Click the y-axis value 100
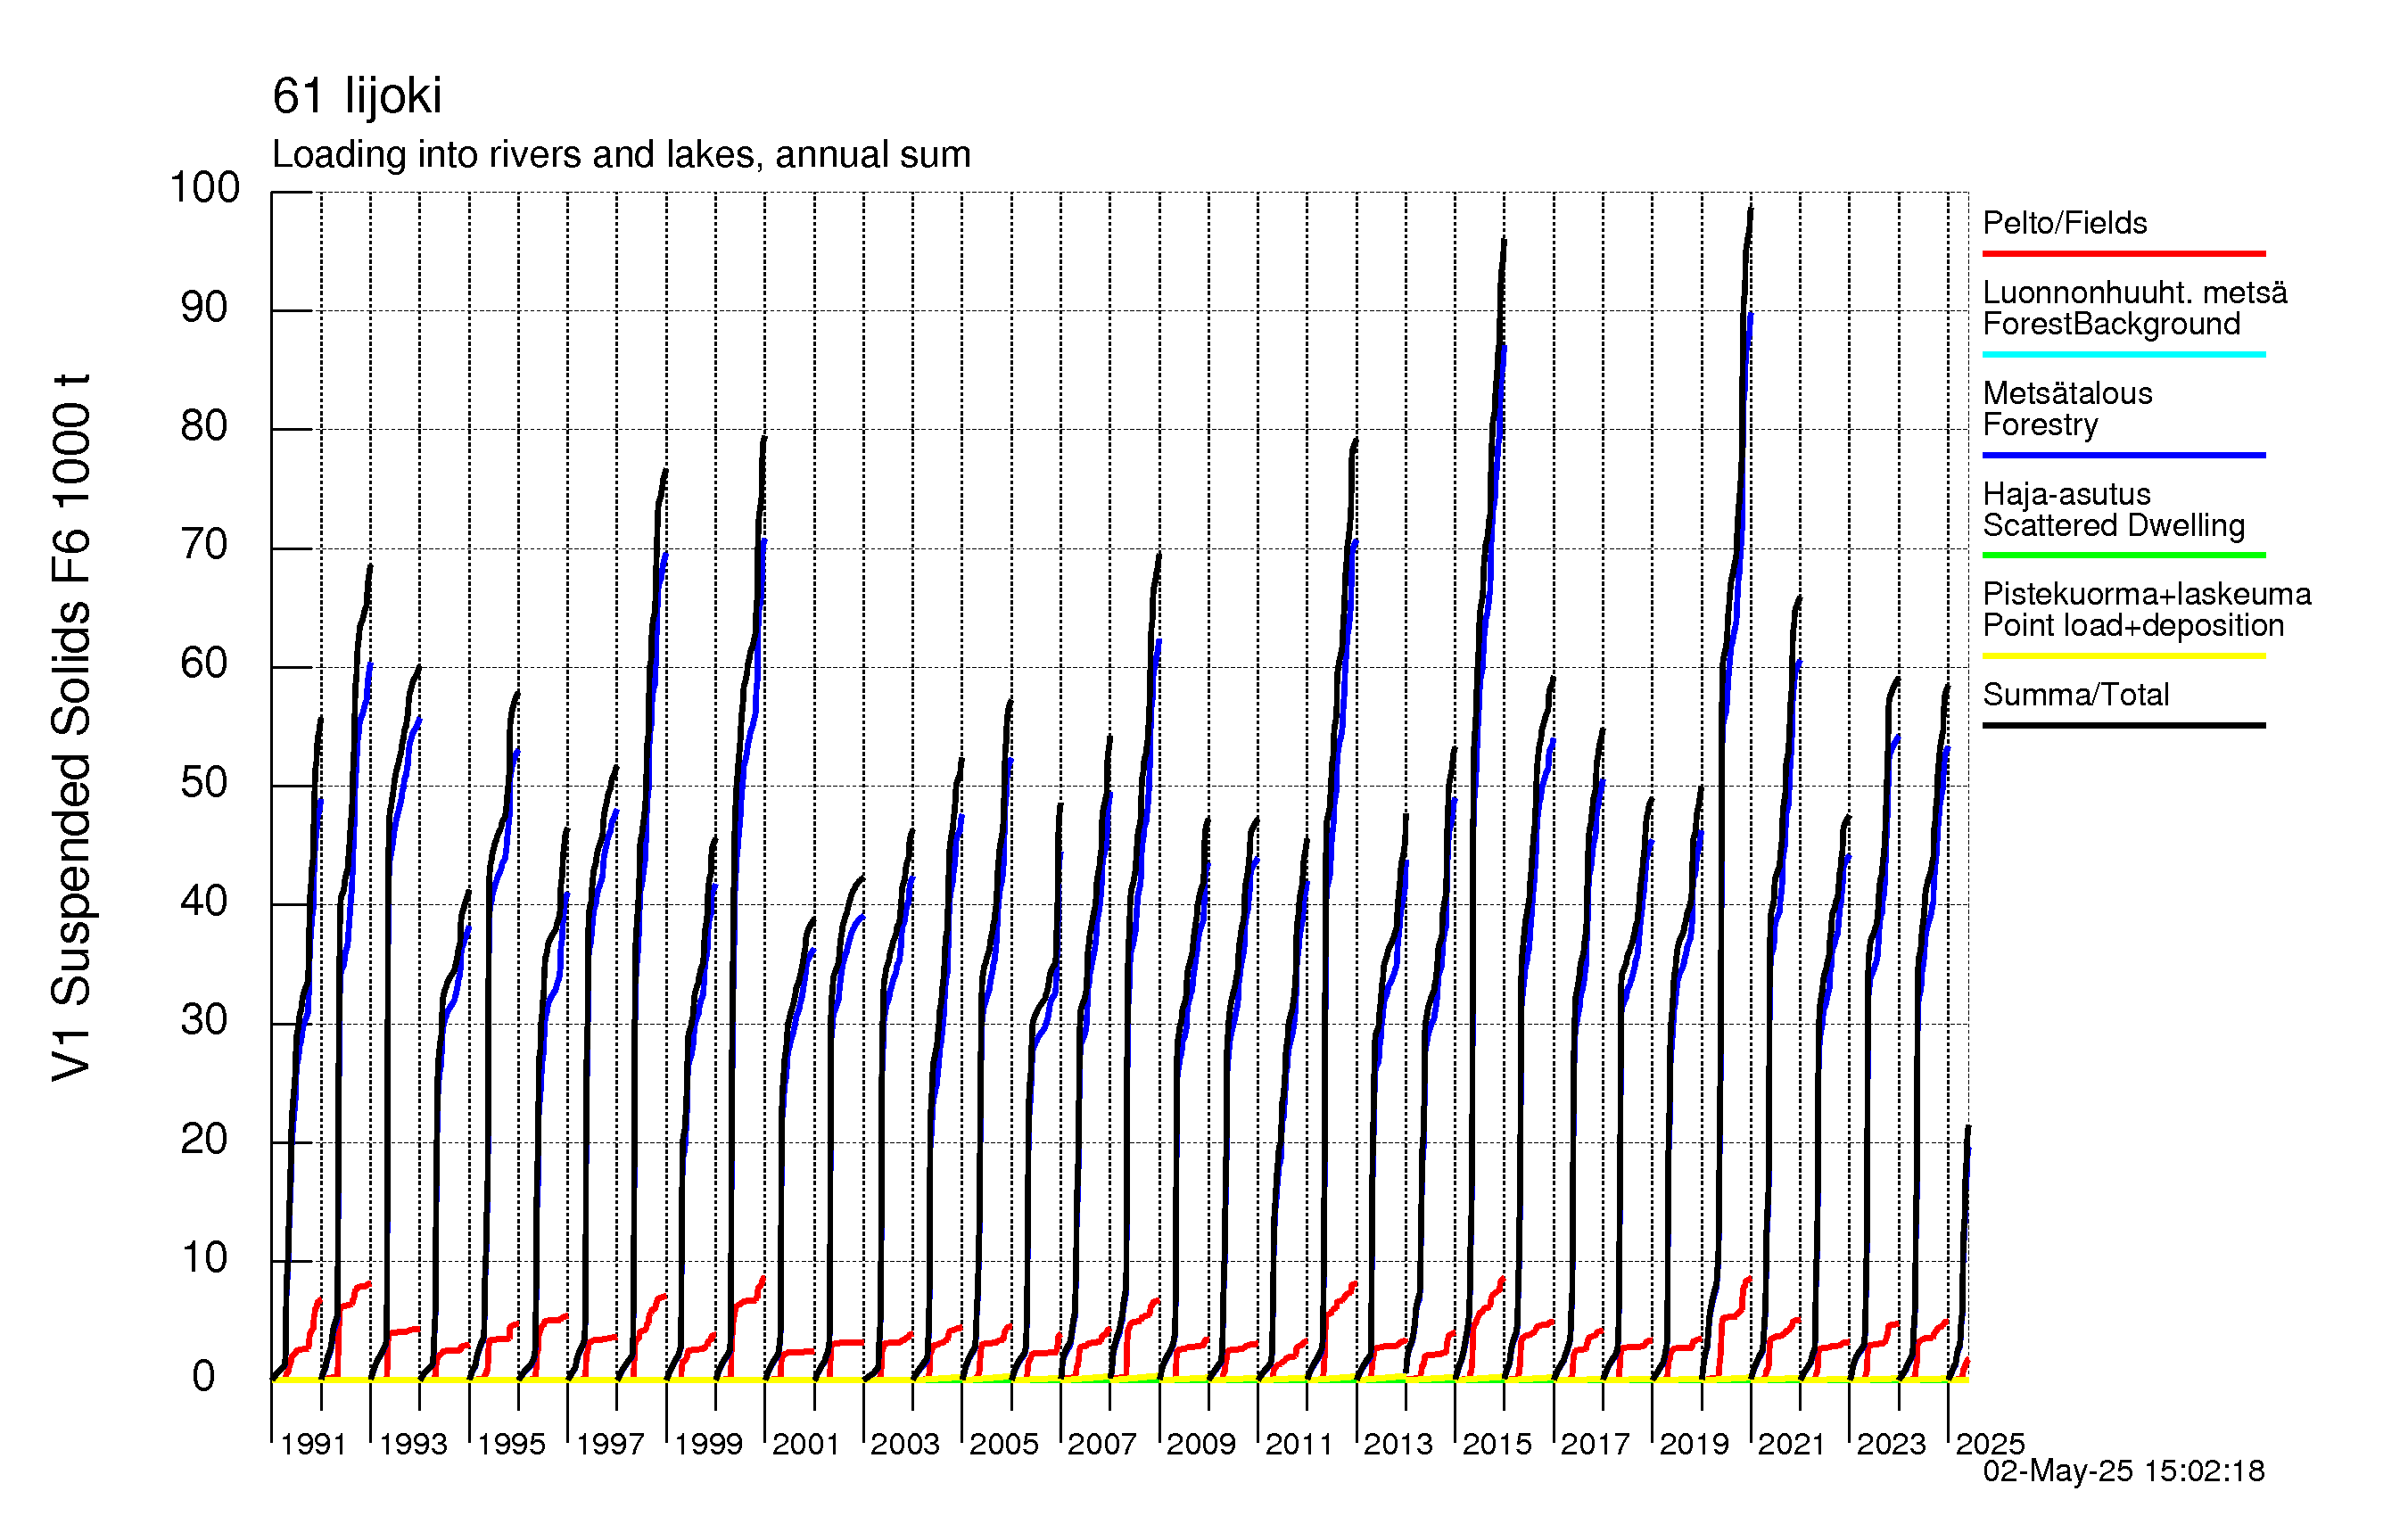Viewport: 2408px width, 1516px height. coord(205,188)
